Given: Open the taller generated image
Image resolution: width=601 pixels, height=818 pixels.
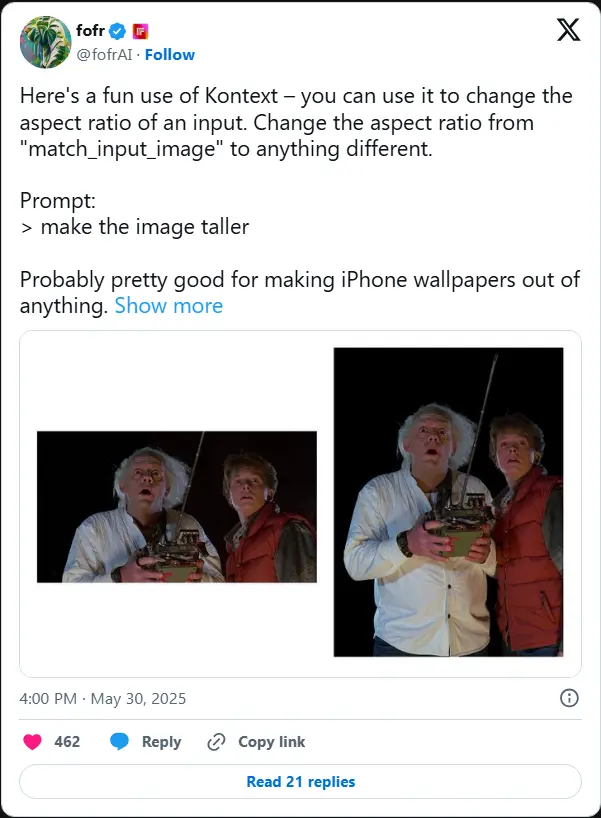Looking at the screenshot, I should [448, 502].
